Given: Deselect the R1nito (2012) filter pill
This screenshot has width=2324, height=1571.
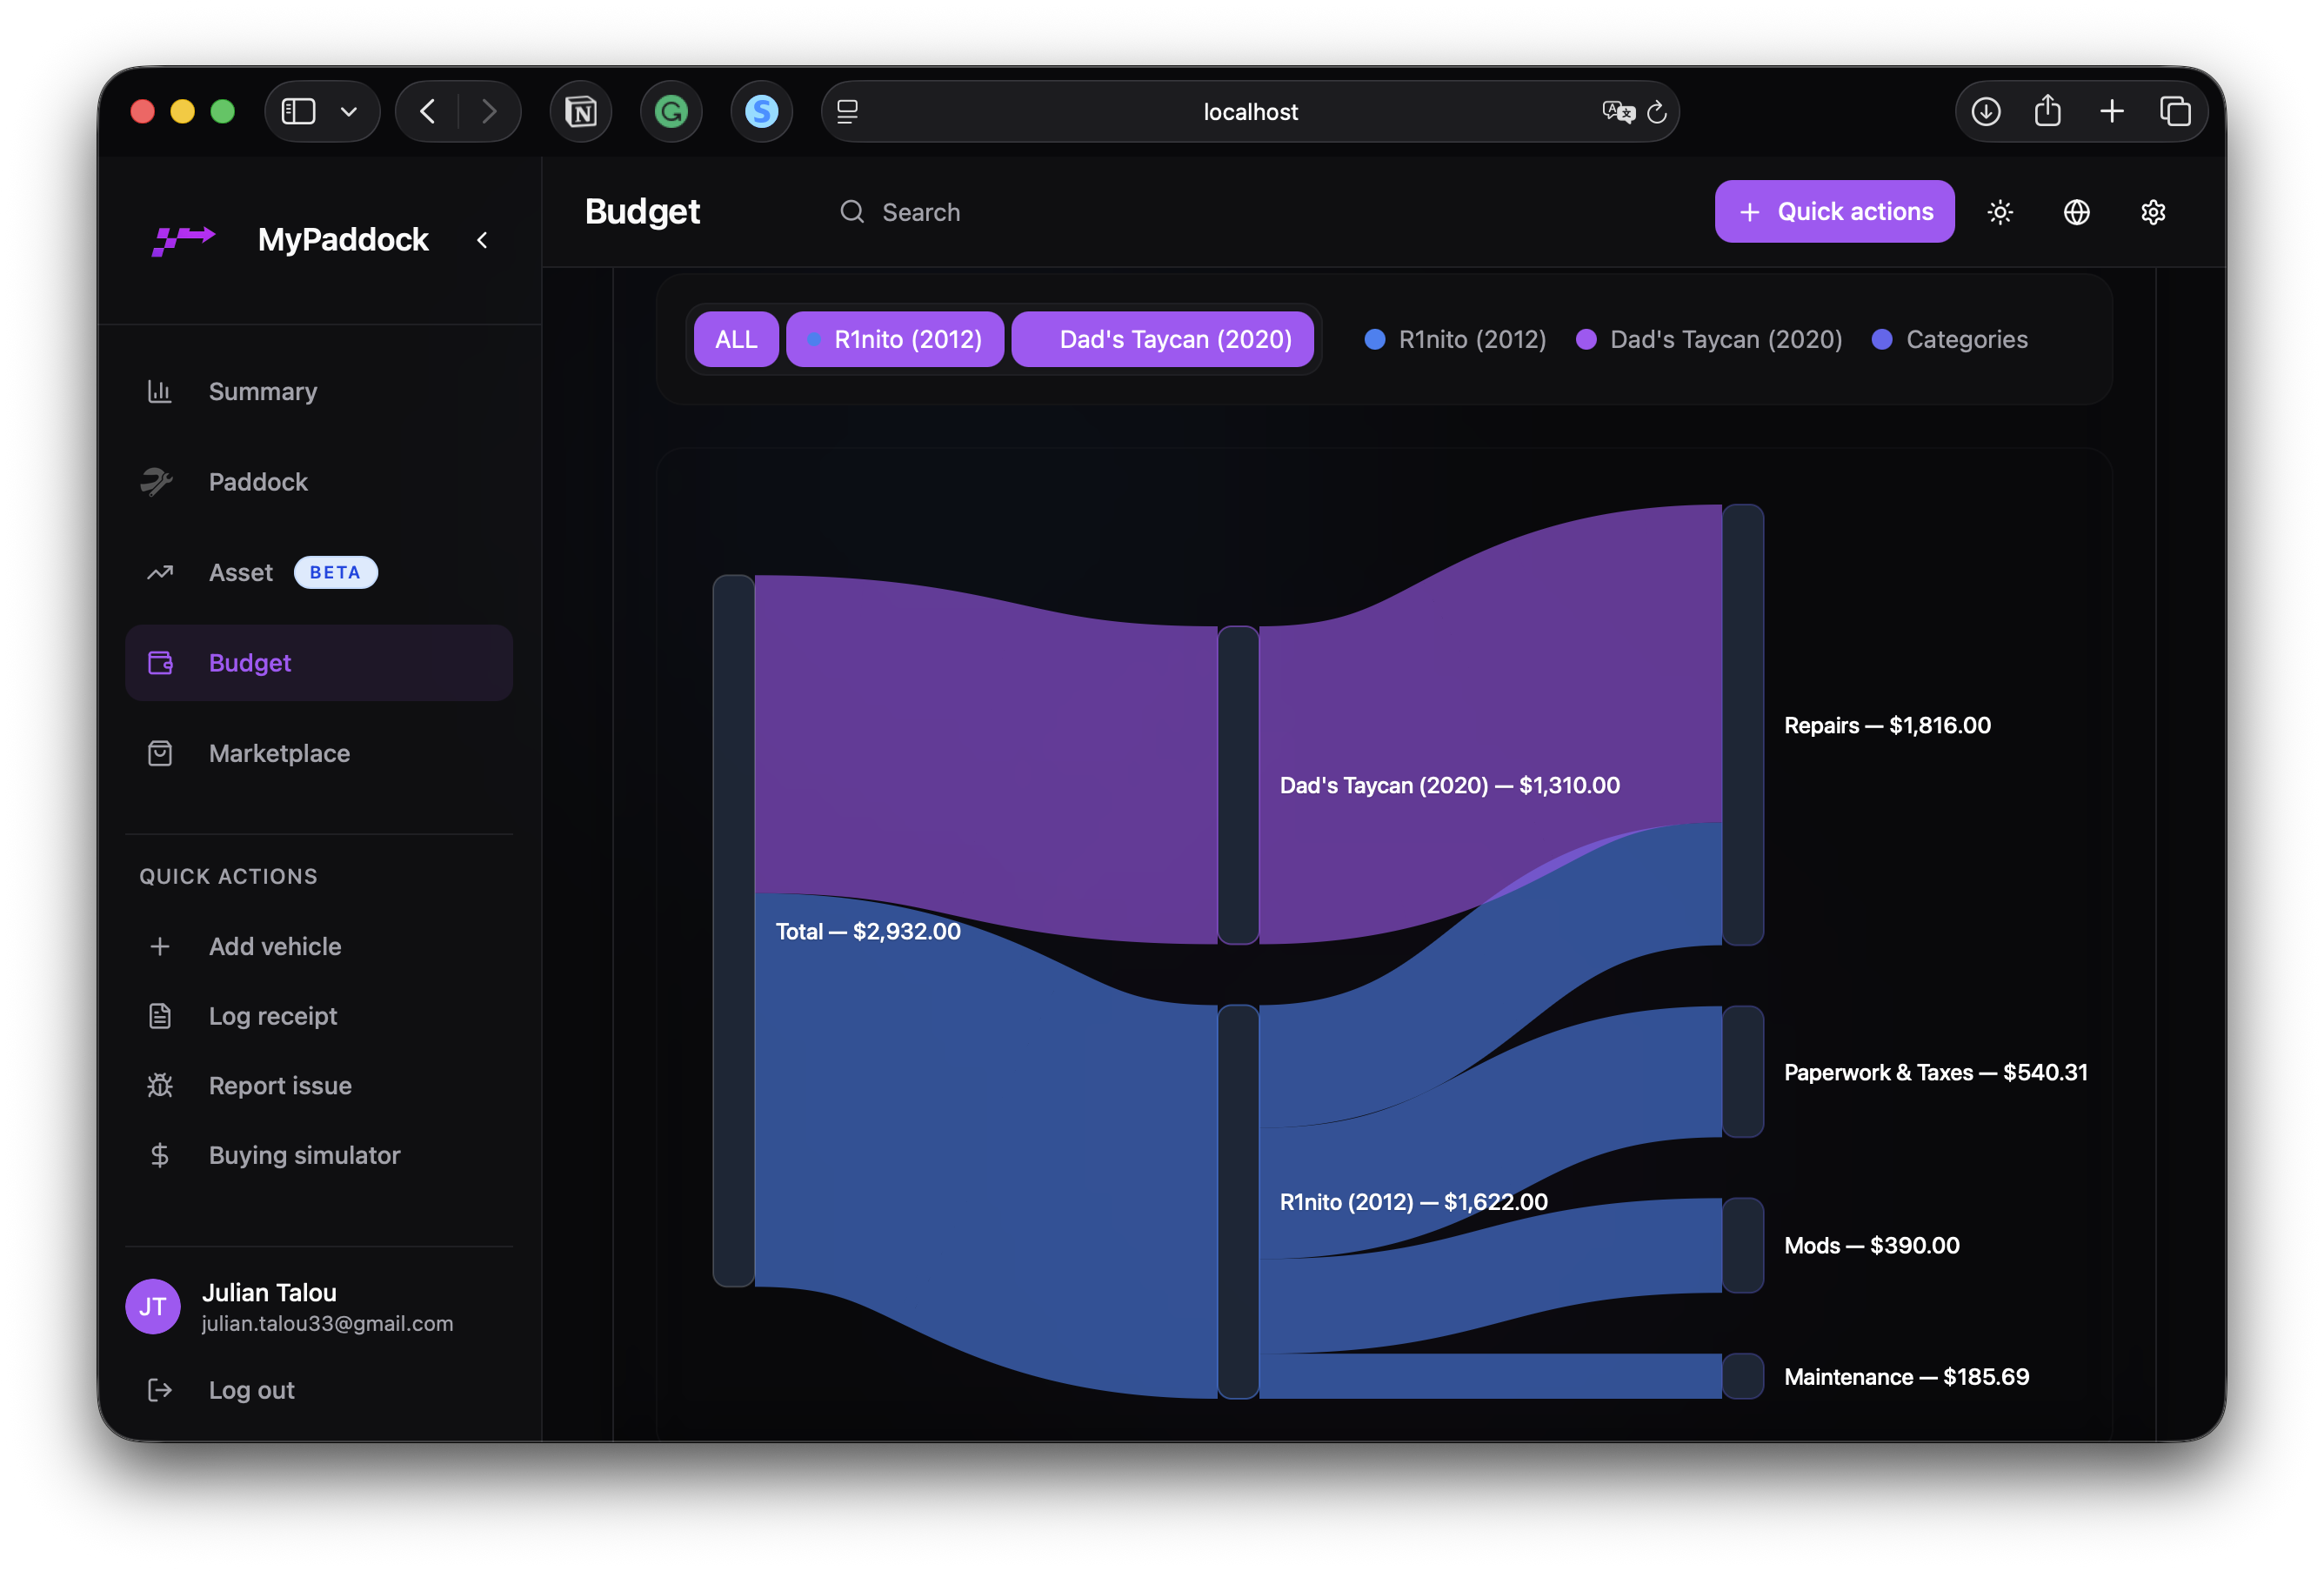Looking at the screenshot, I should click(895, 339).
